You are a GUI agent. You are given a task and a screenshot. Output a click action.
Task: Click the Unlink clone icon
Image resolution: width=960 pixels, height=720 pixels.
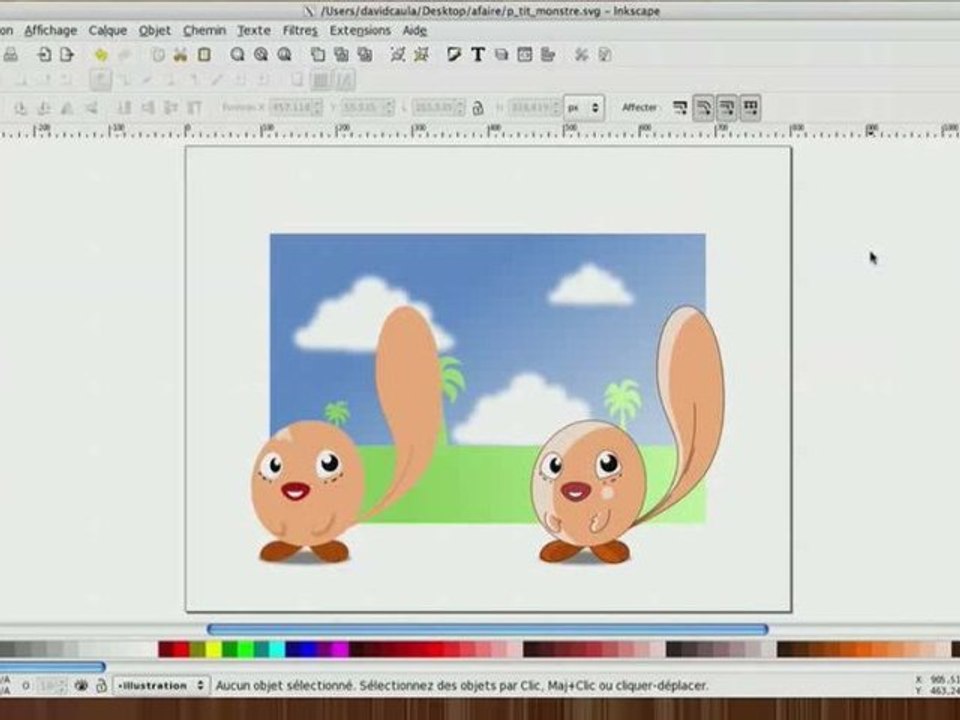coord(365,55)
